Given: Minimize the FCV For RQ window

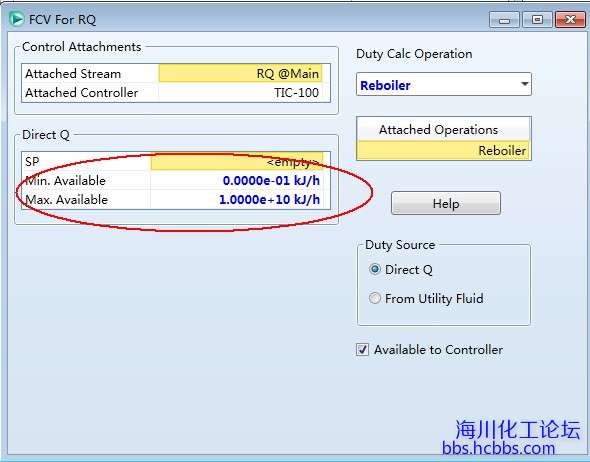Looking at the screenshot, I should pyautogui.click(x=504, y=20).
